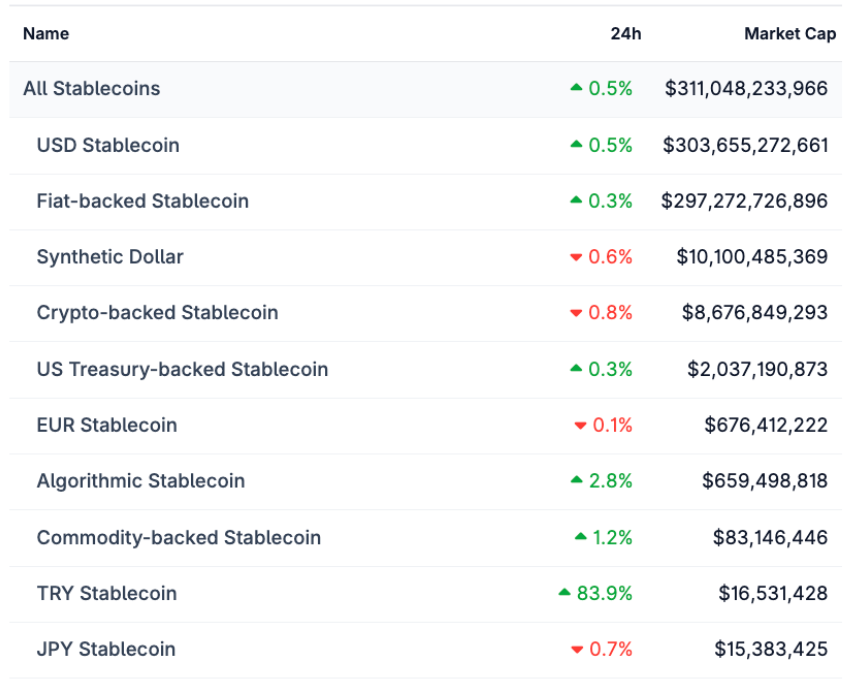Image resolution: width=862 pixels, height=696 pixels.
Task: Click the green up arrow for Algorithmic Stablecoin
Action: click(x=576, y=481)
